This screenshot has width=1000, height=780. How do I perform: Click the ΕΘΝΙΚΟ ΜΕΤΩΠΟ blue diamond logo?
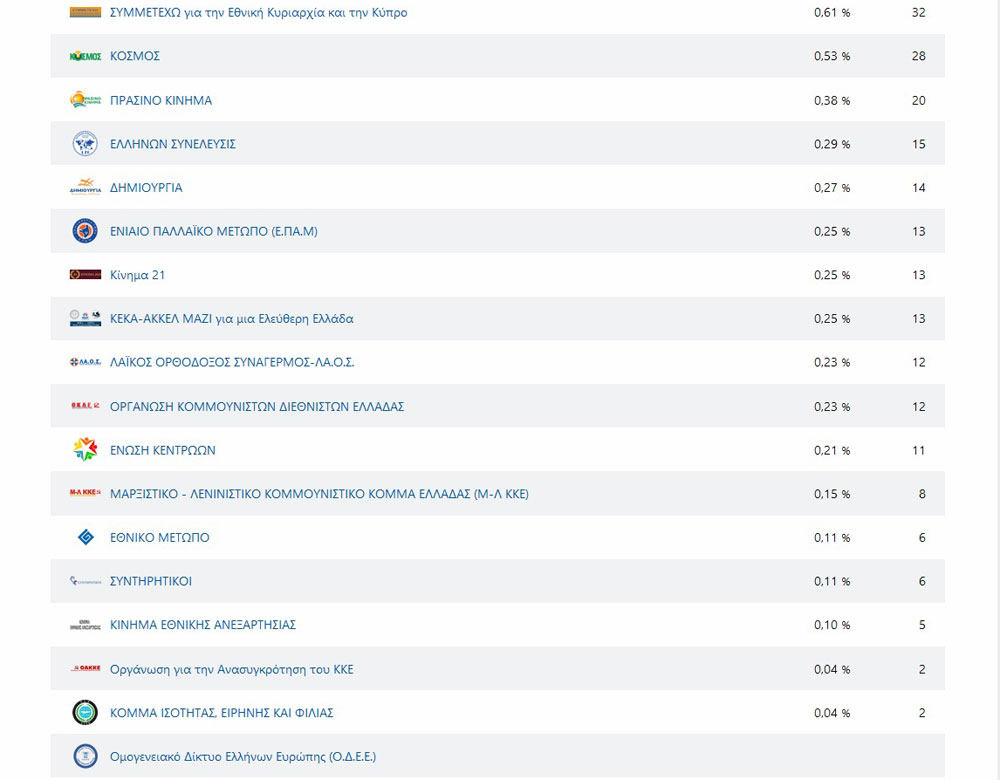coord(85,538)
